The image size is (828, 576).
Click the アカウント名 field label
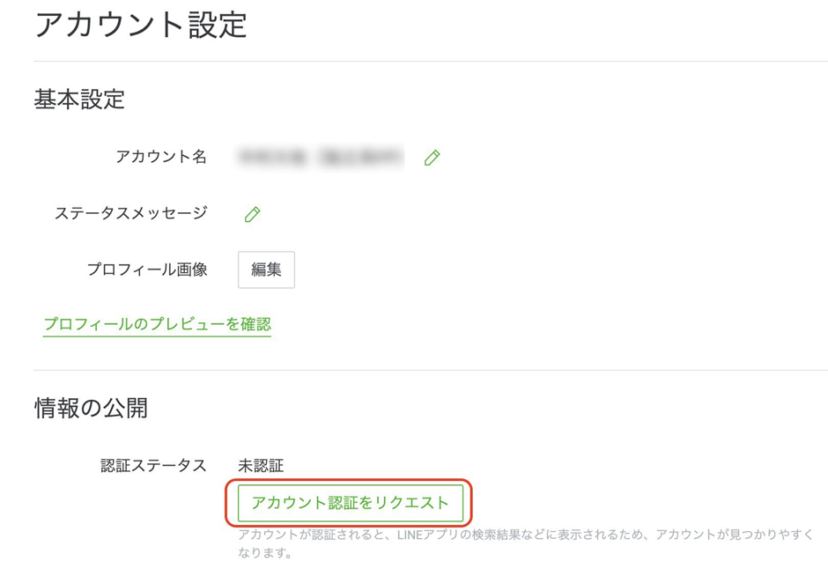[x=161, y=157]
